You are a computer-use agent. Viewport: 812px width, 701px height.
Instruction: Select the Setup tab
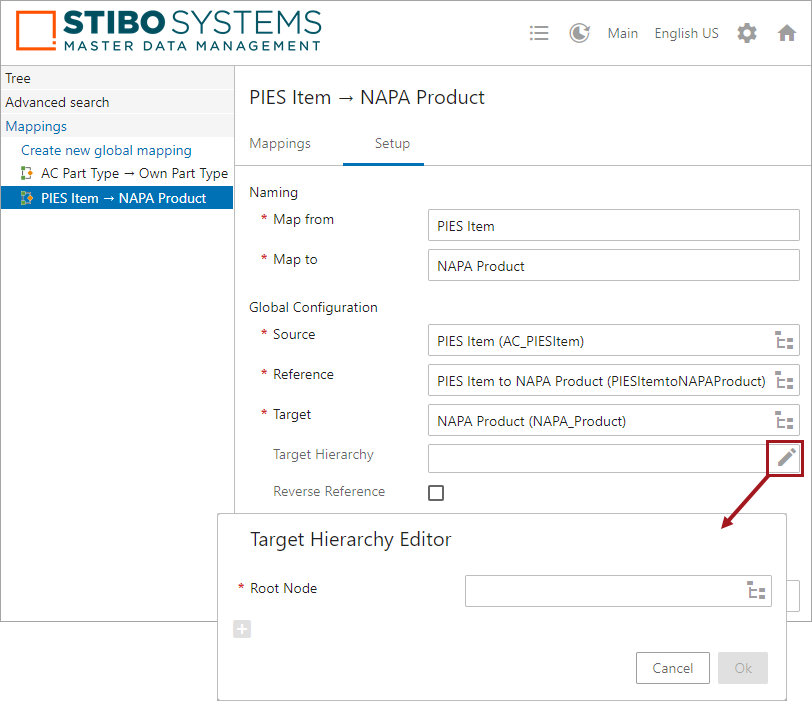point(392,143)
